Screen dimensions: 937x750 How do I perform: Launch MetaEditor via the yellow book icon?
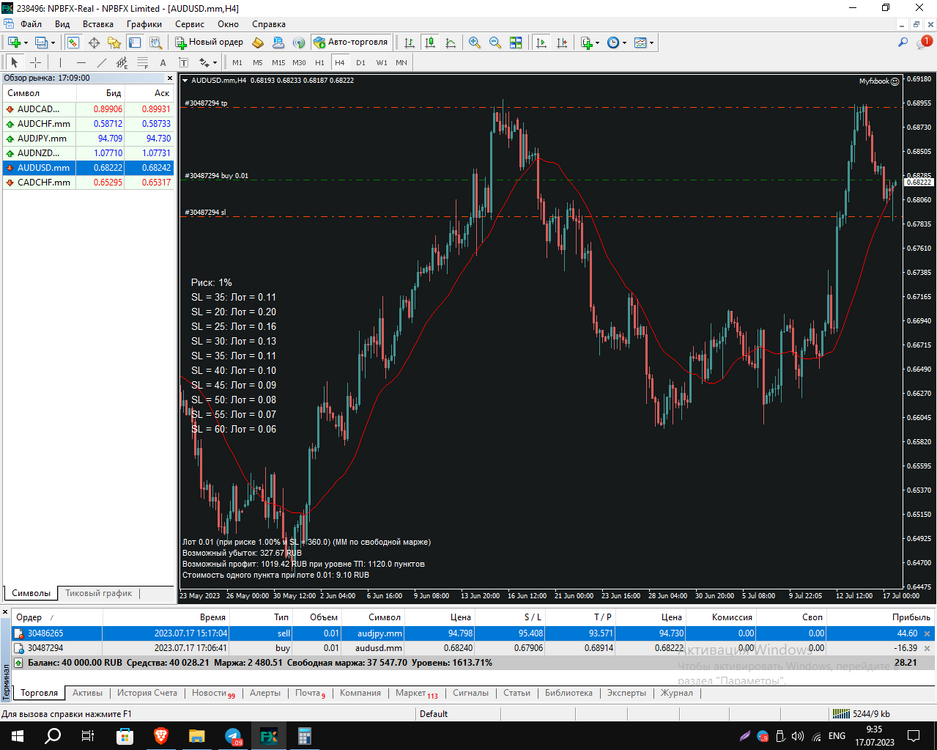click(258, 42)
